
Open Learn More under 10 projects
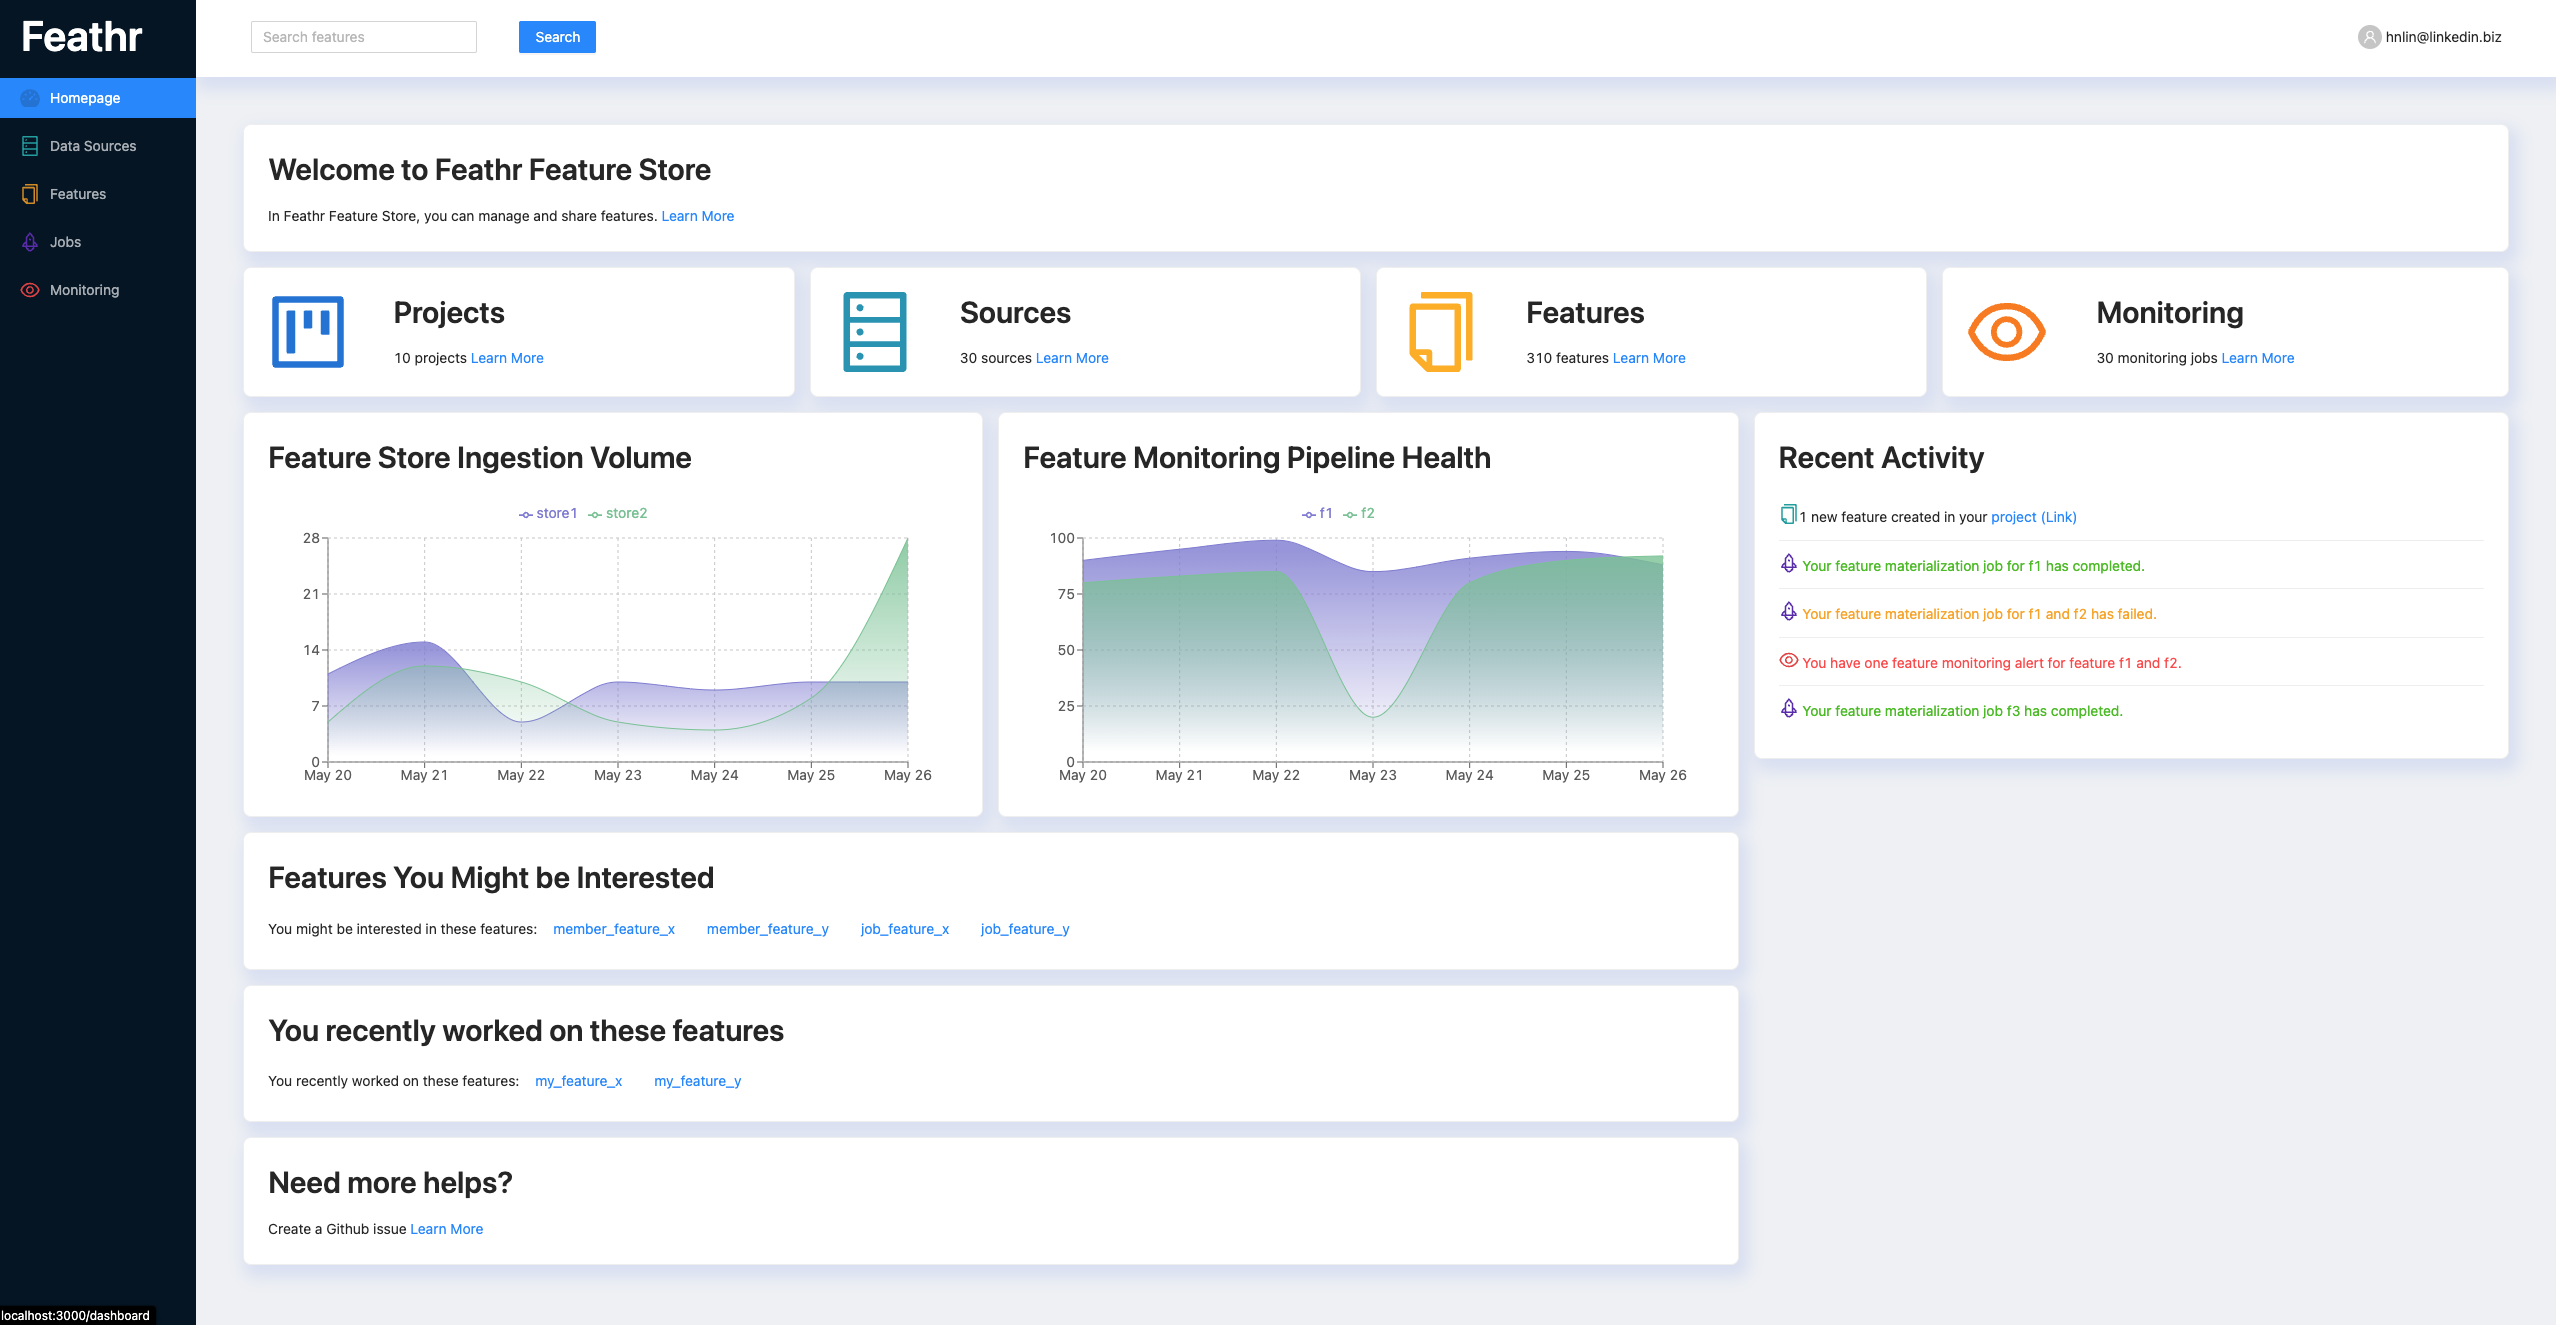pos(507,358)
